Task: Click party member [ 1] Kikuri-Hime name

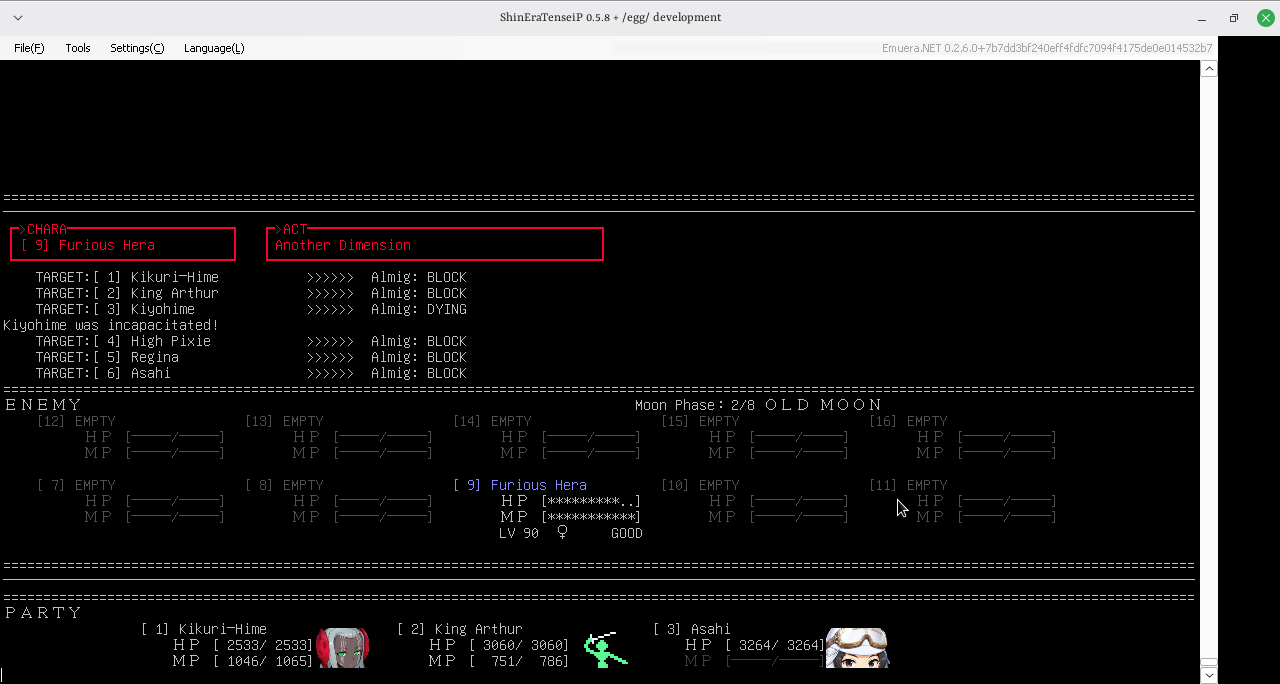Action: pos(204,629)
